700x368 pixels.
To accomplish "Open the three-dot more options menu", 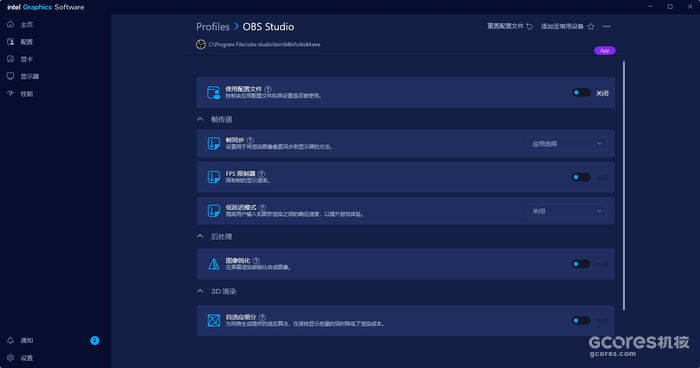I will [x=606, y=26].
